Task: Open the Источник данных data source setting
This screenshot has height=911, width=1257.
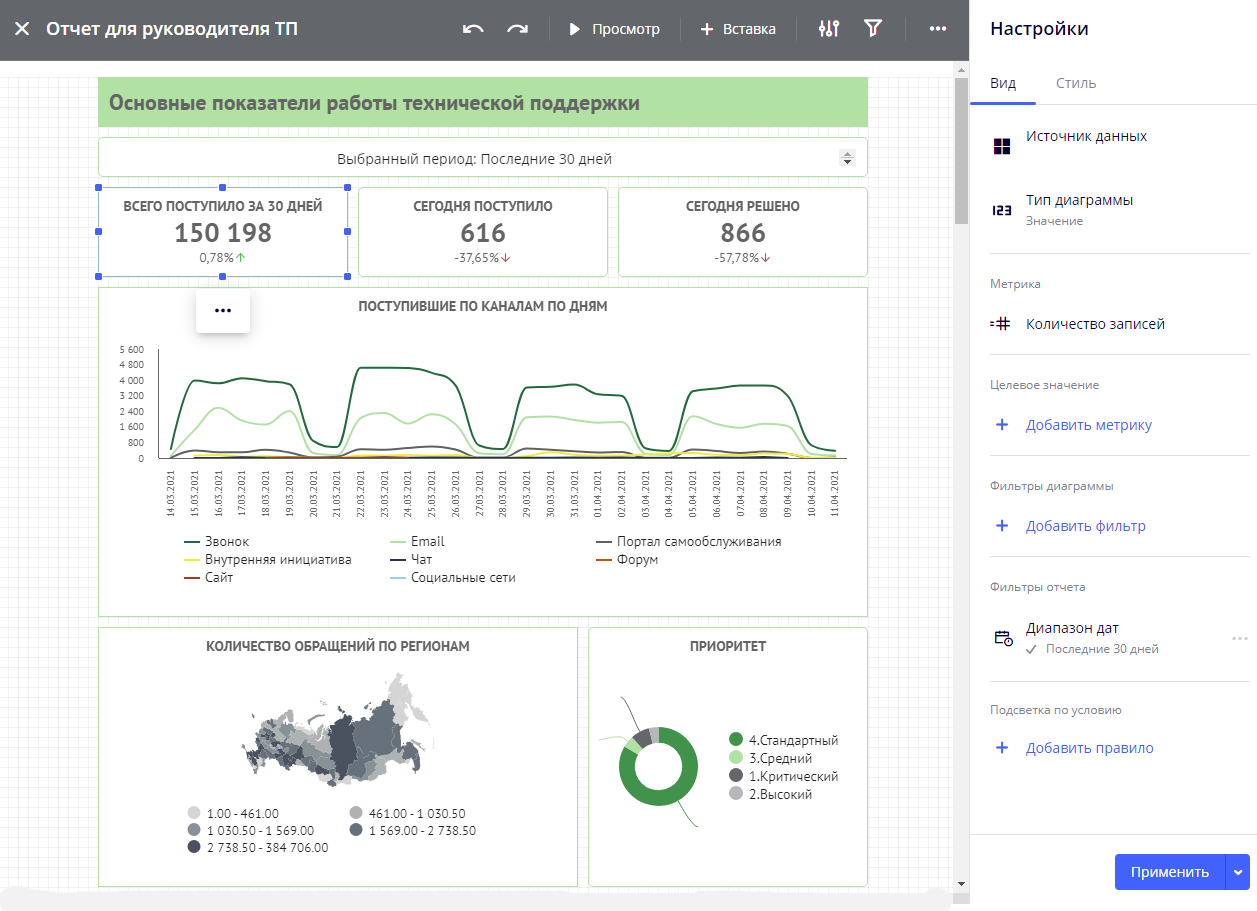Action: click(1086, 137)
